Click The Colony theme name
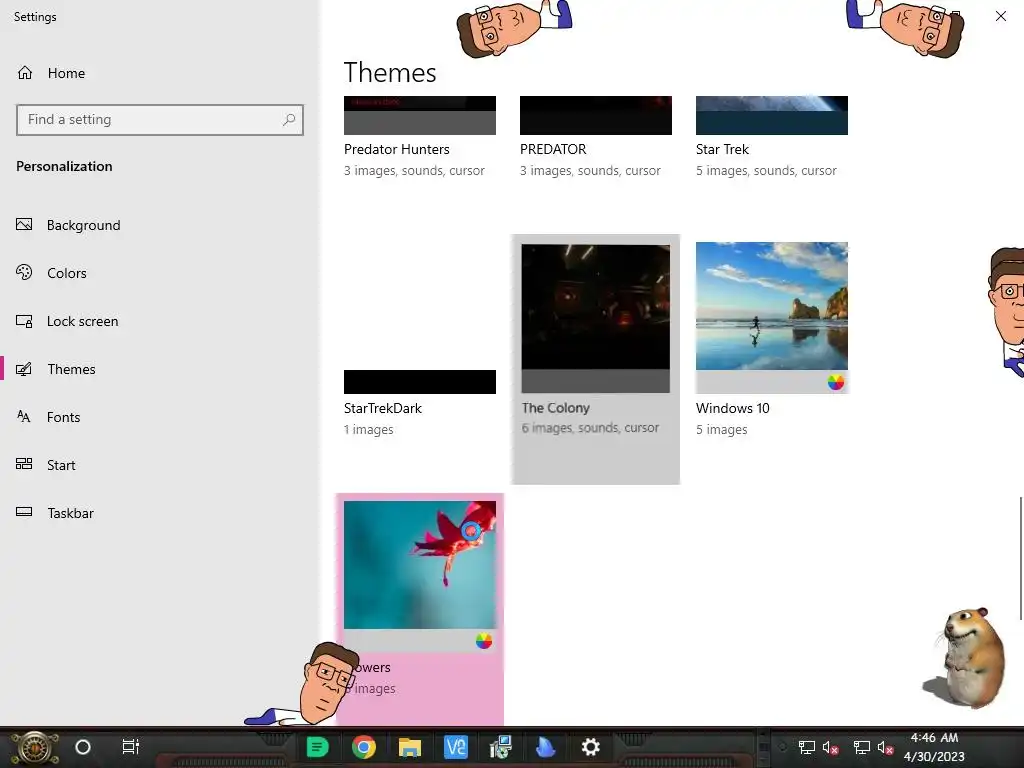This screenshot has height=768, width=1024. coord(556,408)
